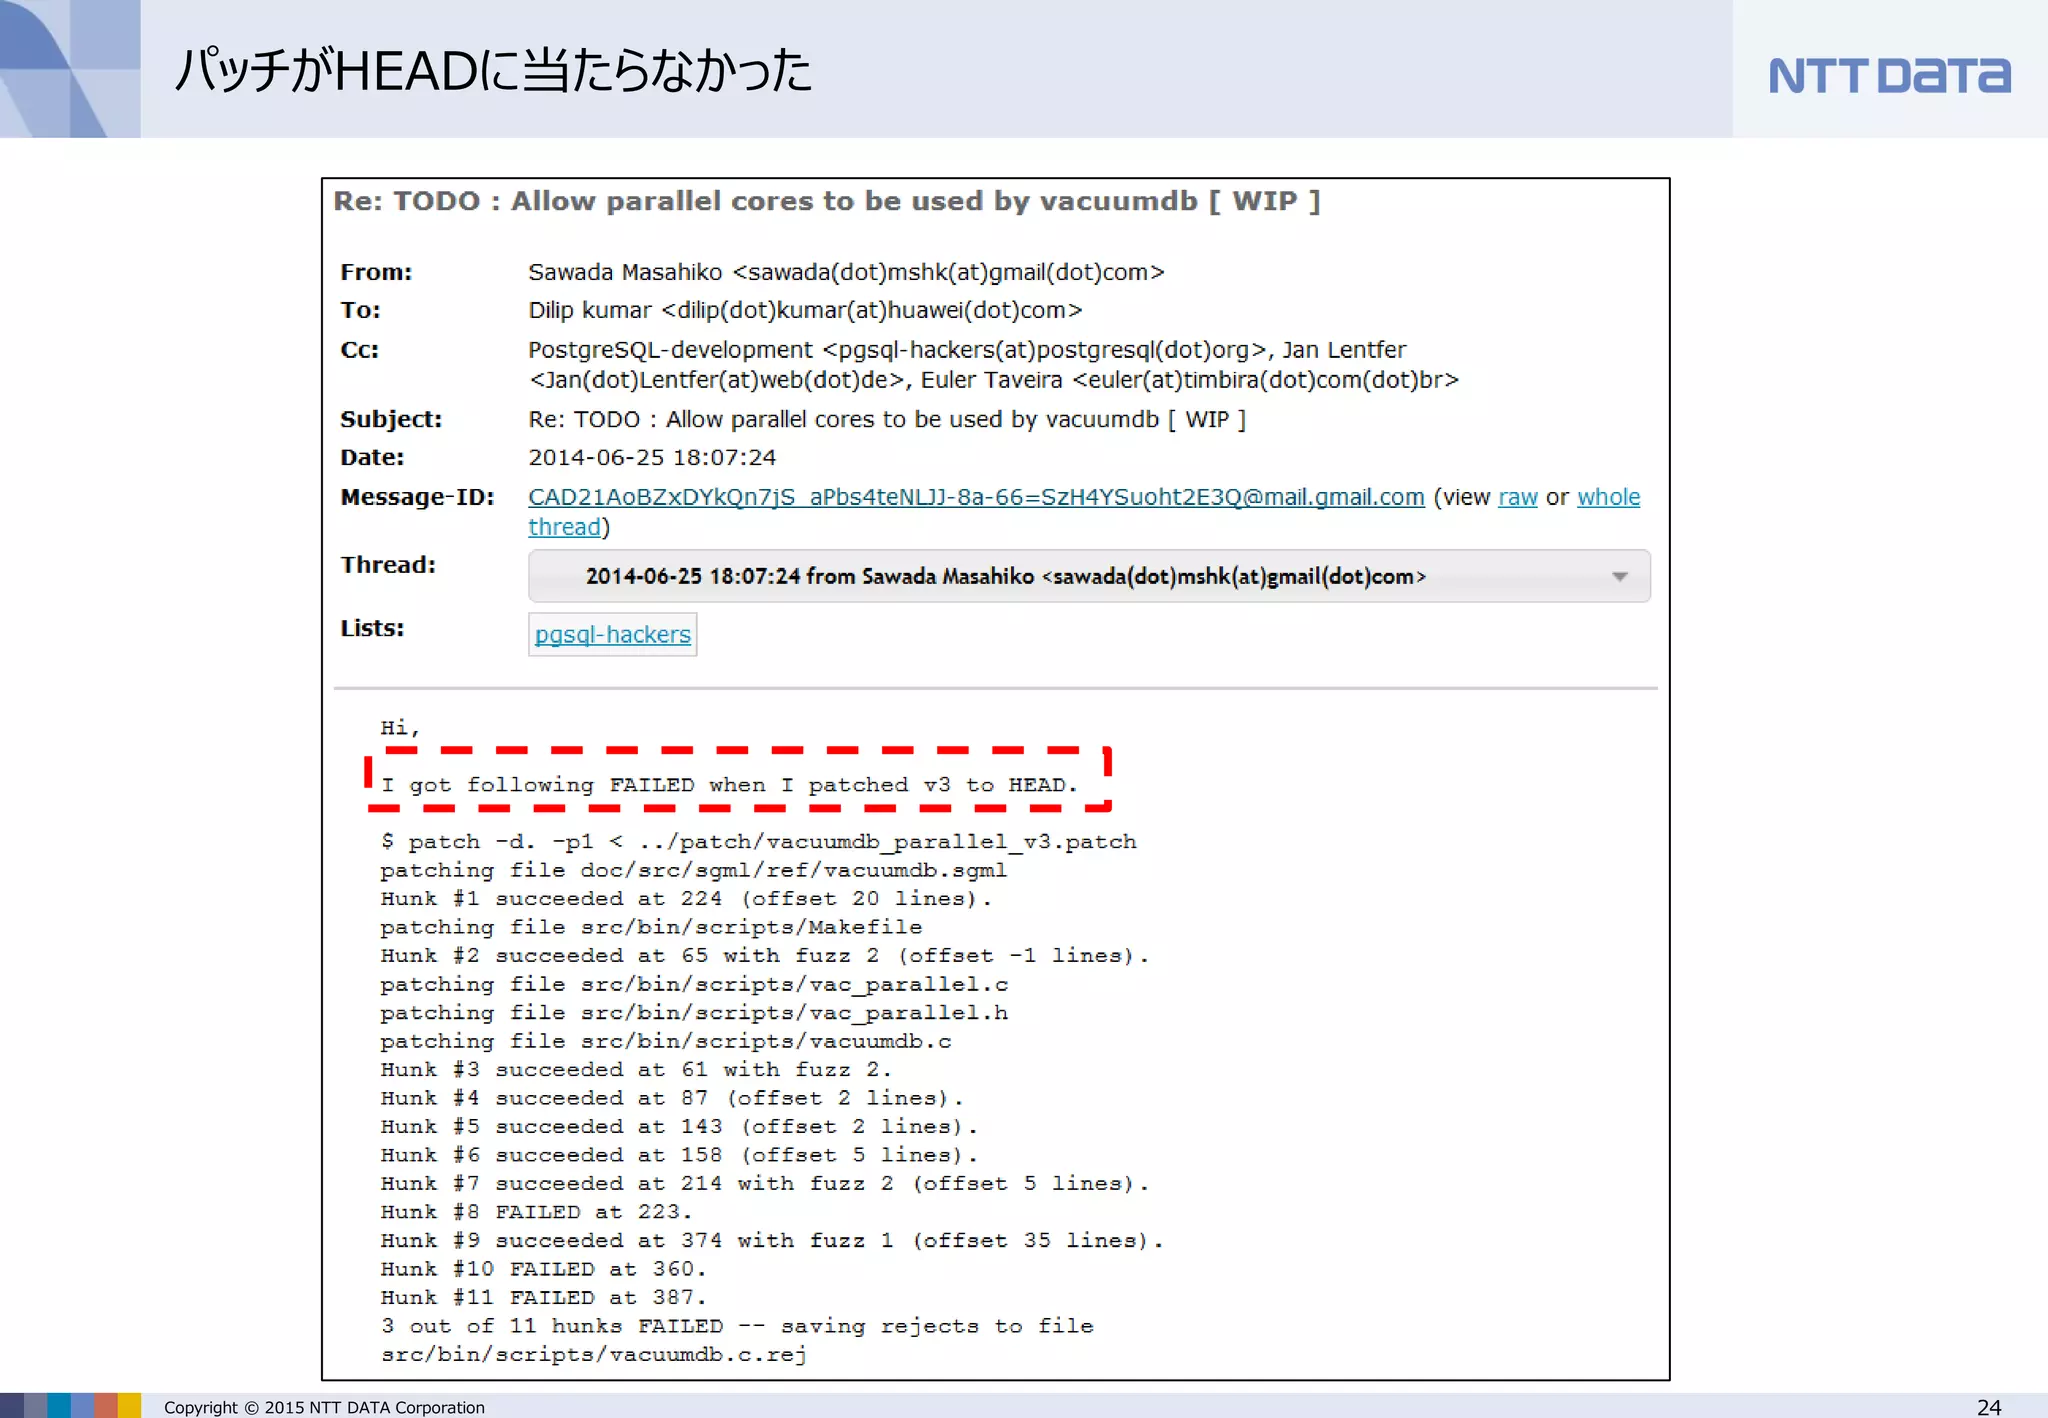The height and width of the screenshot is (1418, 2048).
Task: Open the 'whole' thread link
Action: pyautogui.click(x=1608, y=497)
